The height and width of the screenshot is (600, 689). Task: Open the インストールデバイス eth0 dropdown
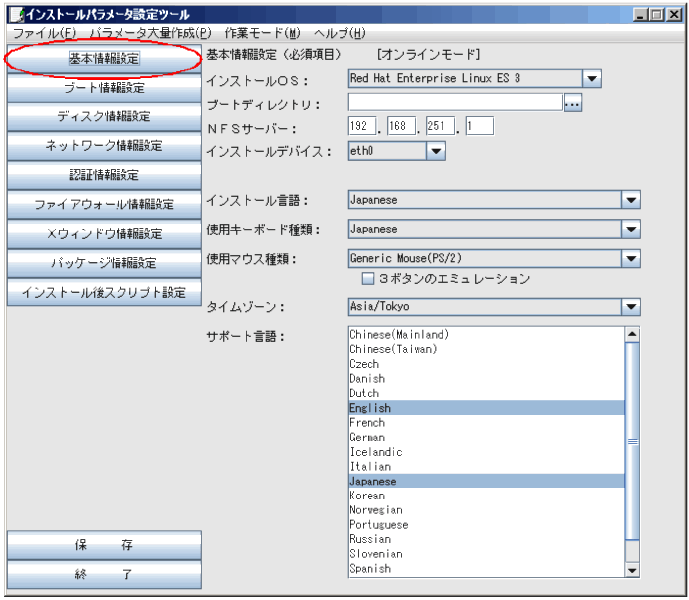tap(435, 151)
